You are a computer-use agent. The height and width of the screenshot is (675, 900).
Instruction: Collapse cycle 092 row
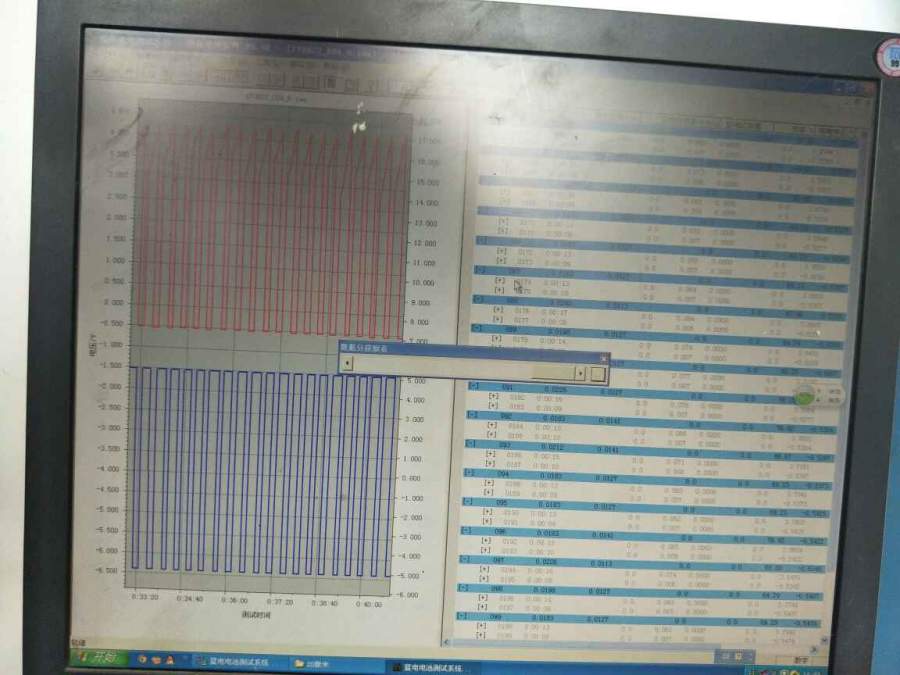click(x=472, y=414)
